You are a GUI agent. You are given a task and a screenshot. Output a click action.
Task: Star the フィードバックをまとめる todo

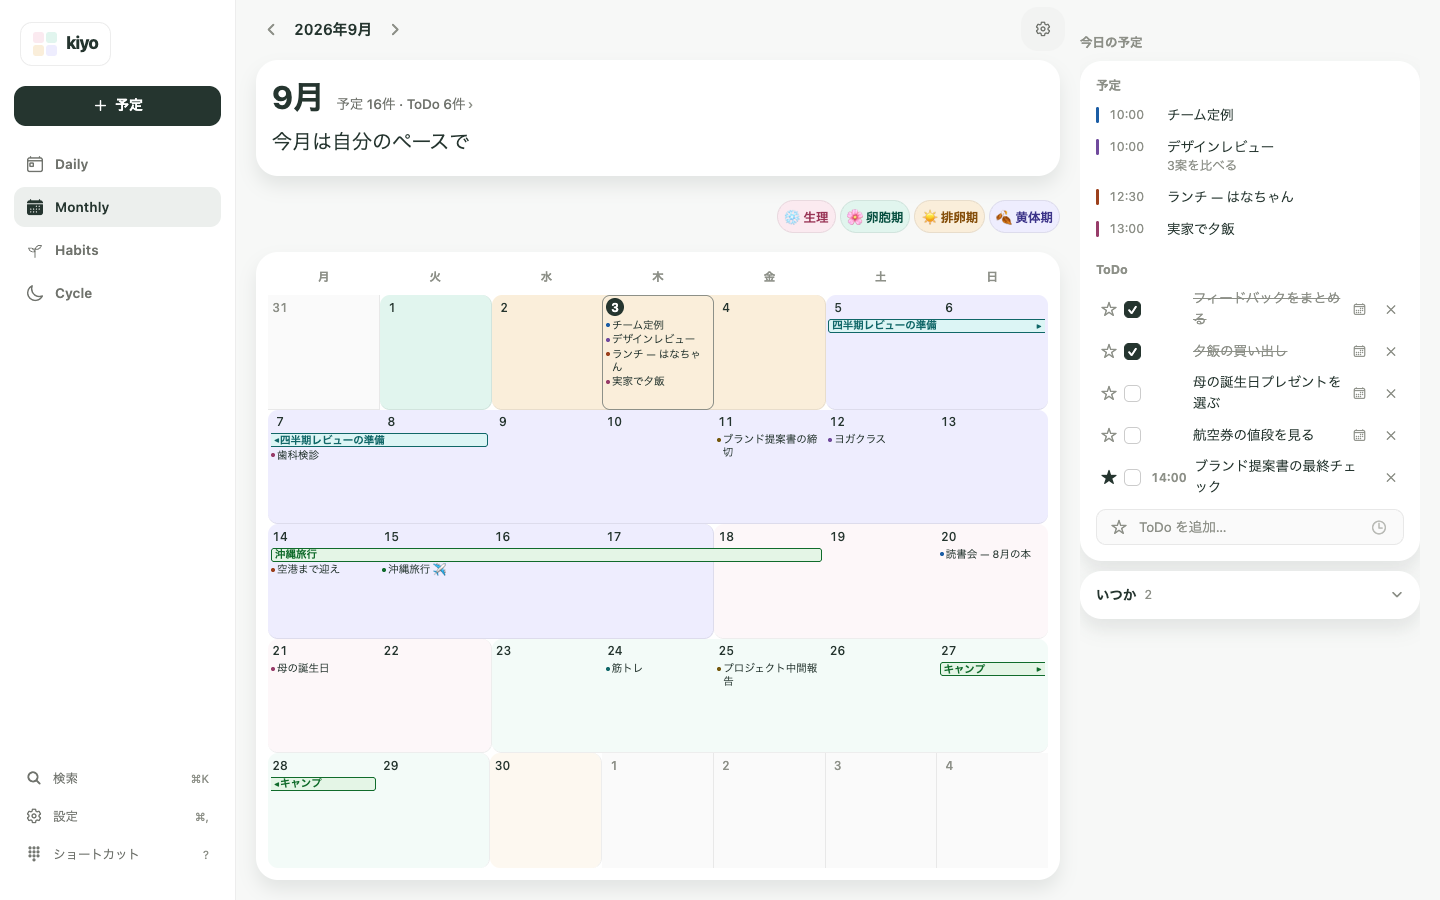1109,309
